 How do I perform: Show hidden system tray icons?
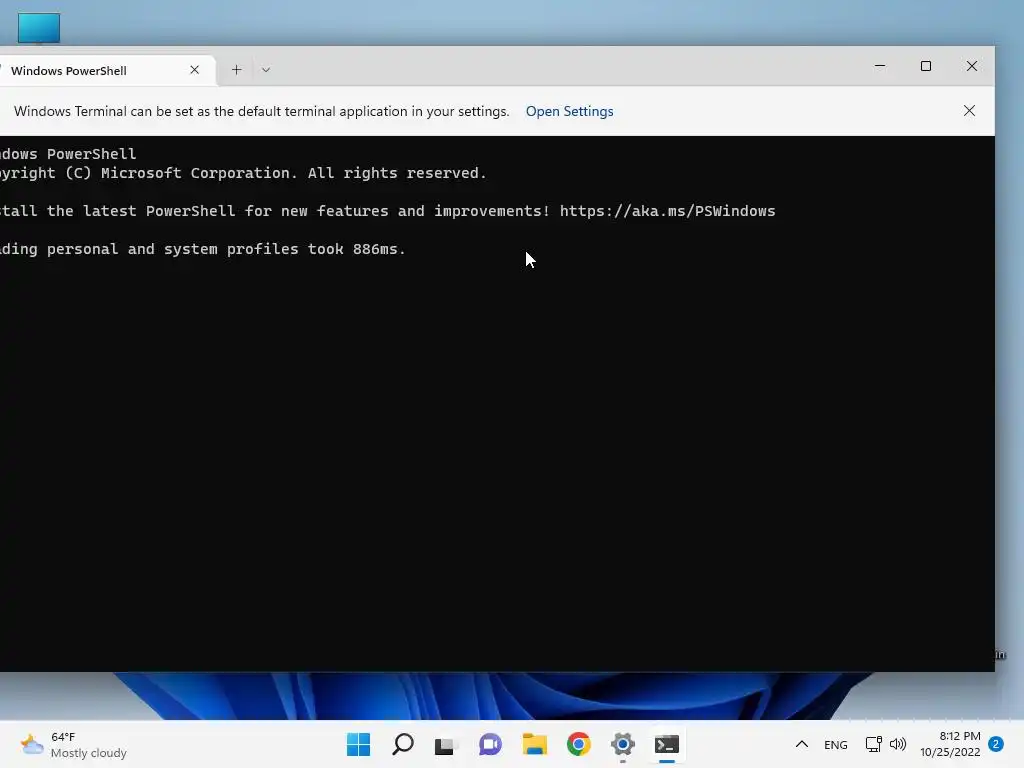(x=802, y=744)
